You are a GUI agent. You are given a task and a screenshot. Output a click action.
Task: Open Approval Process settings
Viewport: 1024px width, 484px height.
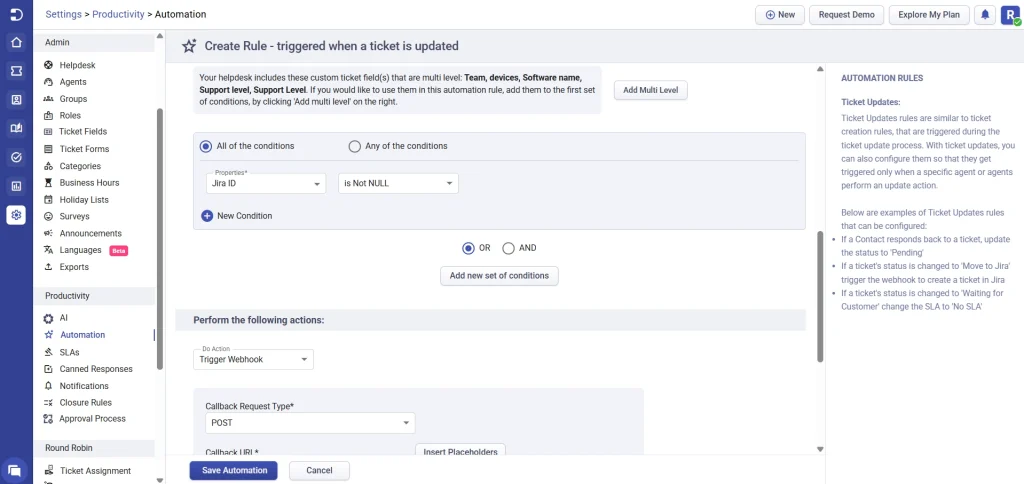point(92,419)
